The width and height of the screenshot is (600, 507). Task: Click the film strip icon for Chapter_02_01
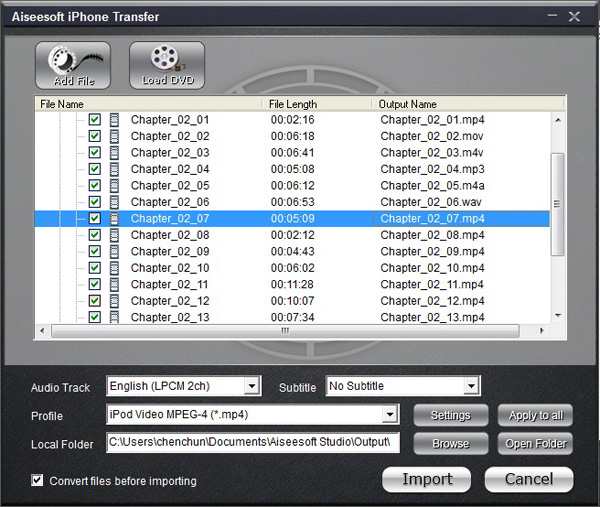(114, 120)
